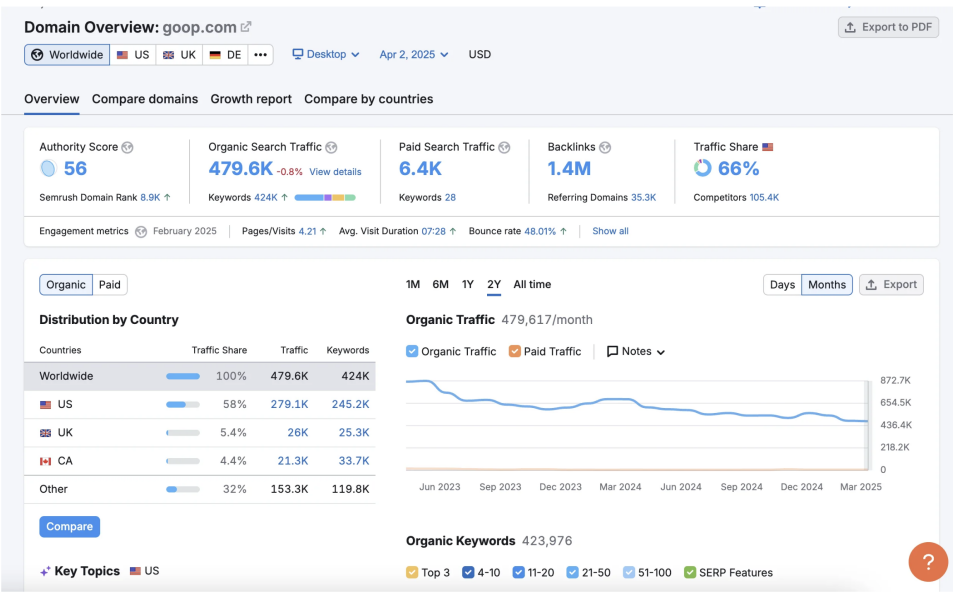Open the Notes dropdown
Screen dimensions: 955x600
point(636,351)
